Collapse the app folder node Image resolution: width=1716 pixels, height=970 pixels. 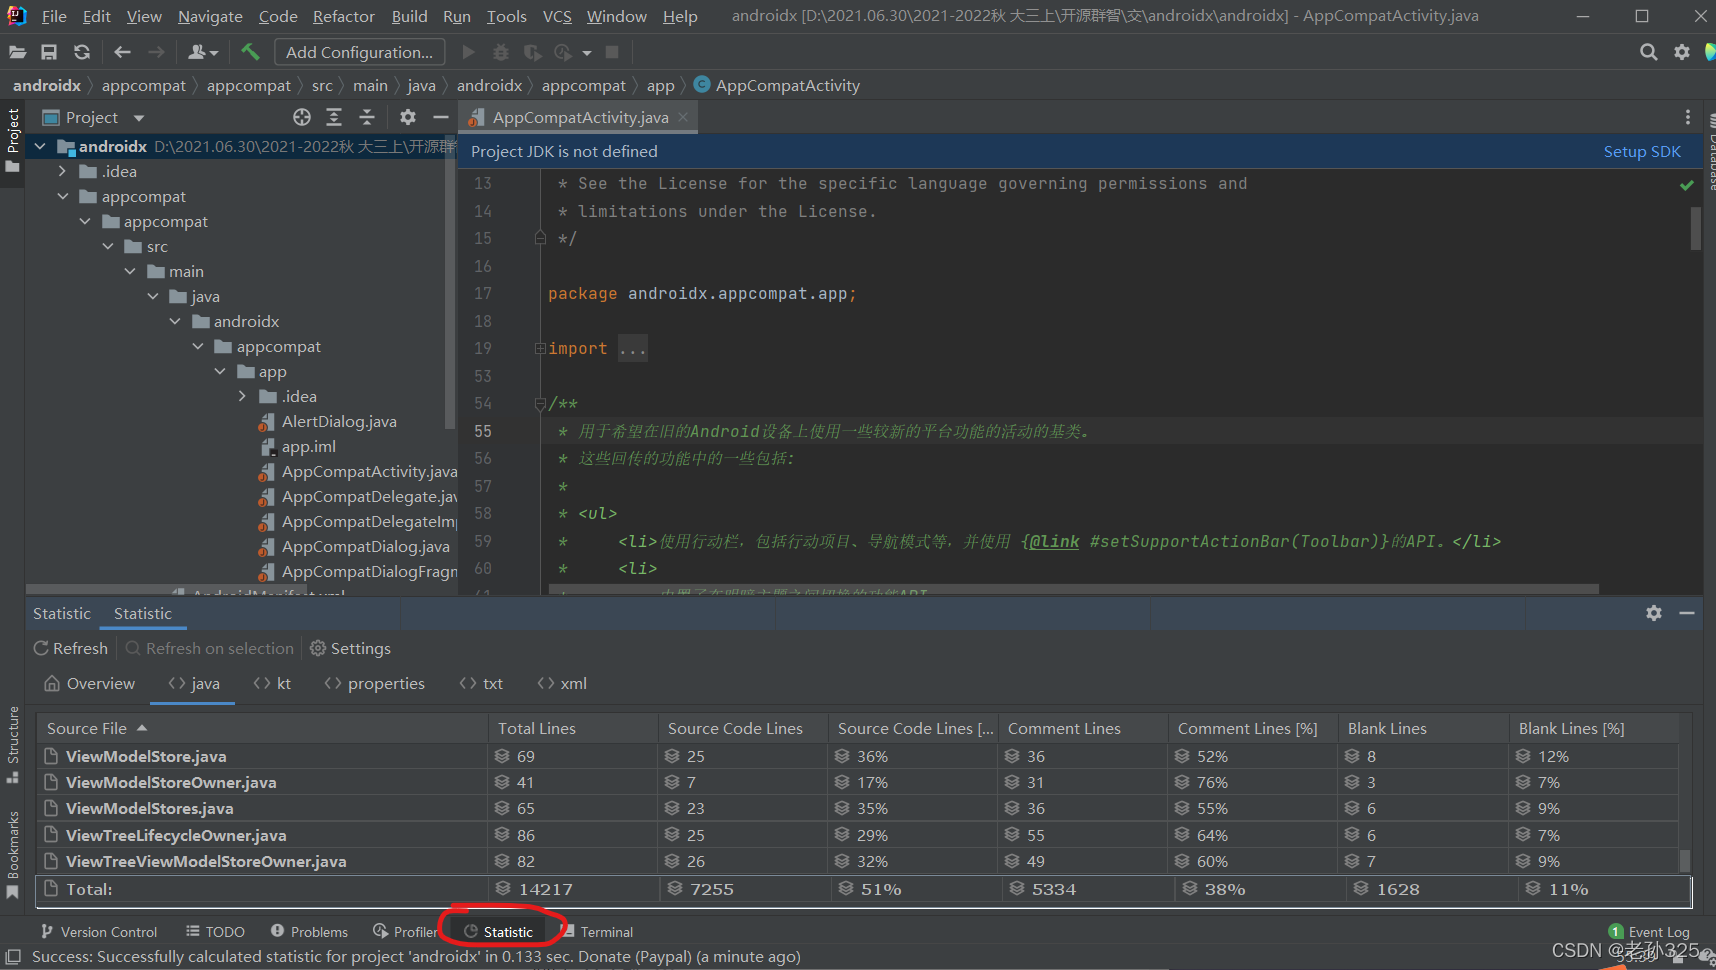pos(220,371)
